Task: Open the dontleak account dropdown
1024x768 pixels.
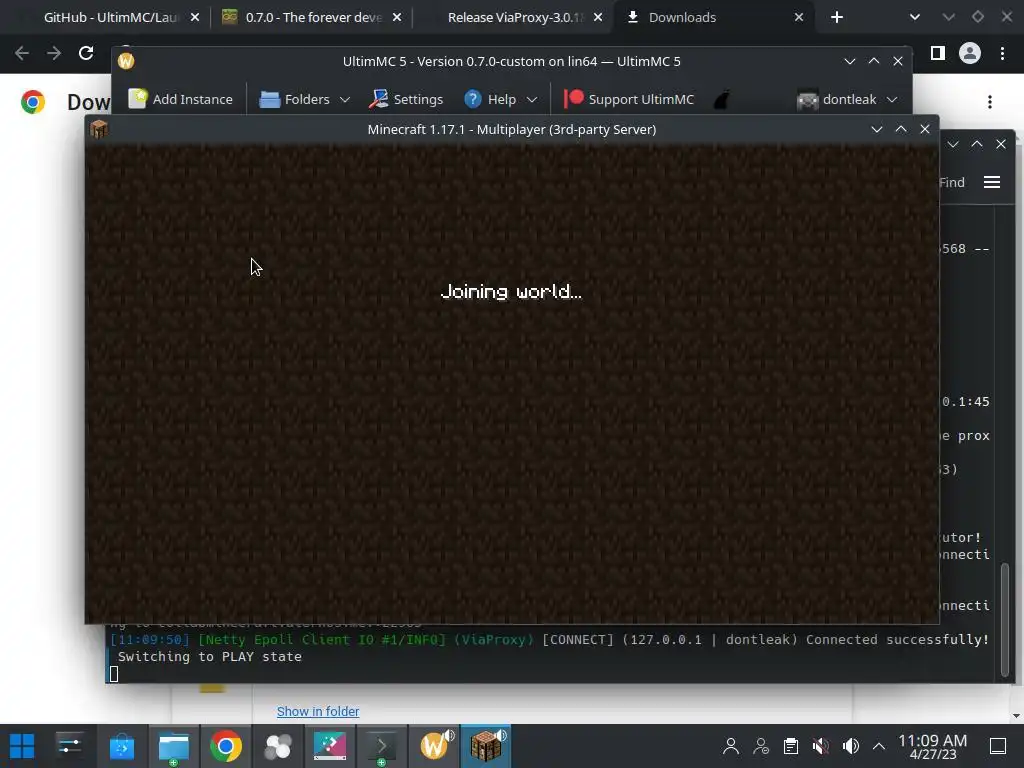Action: point(847,99)
